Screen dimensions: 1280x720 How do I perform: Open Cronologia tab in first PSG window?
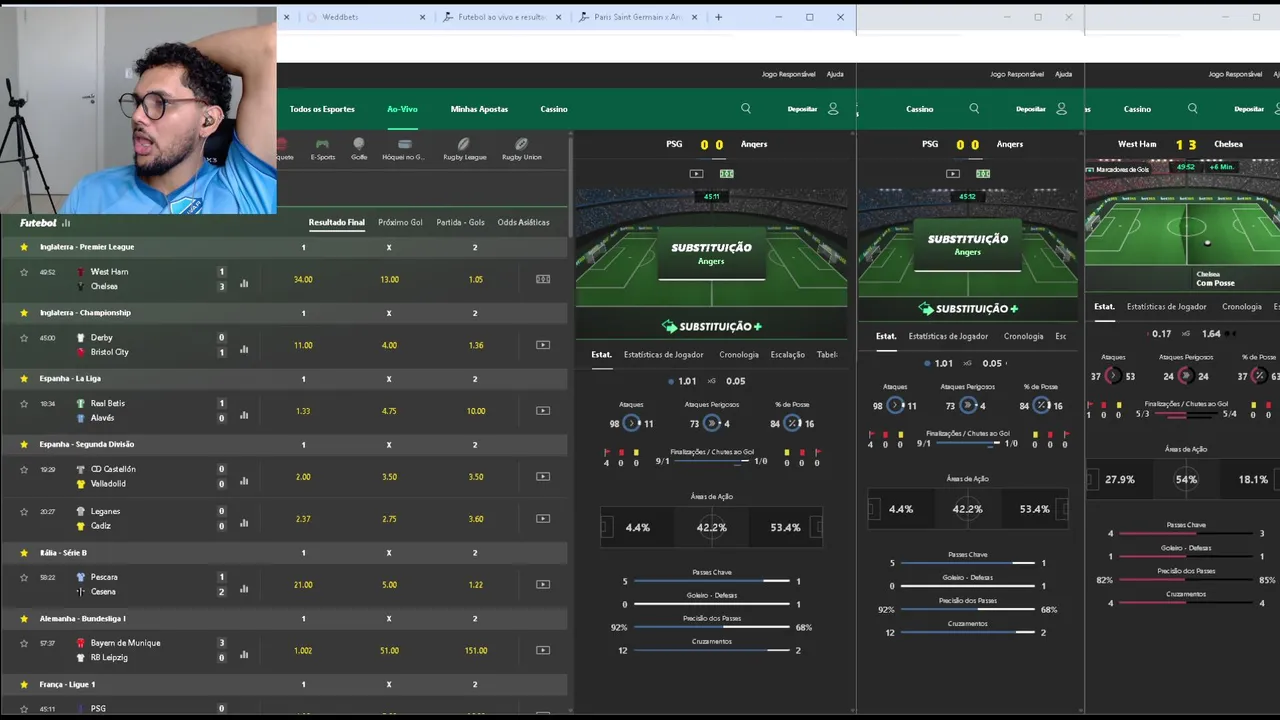click(739, 354)
